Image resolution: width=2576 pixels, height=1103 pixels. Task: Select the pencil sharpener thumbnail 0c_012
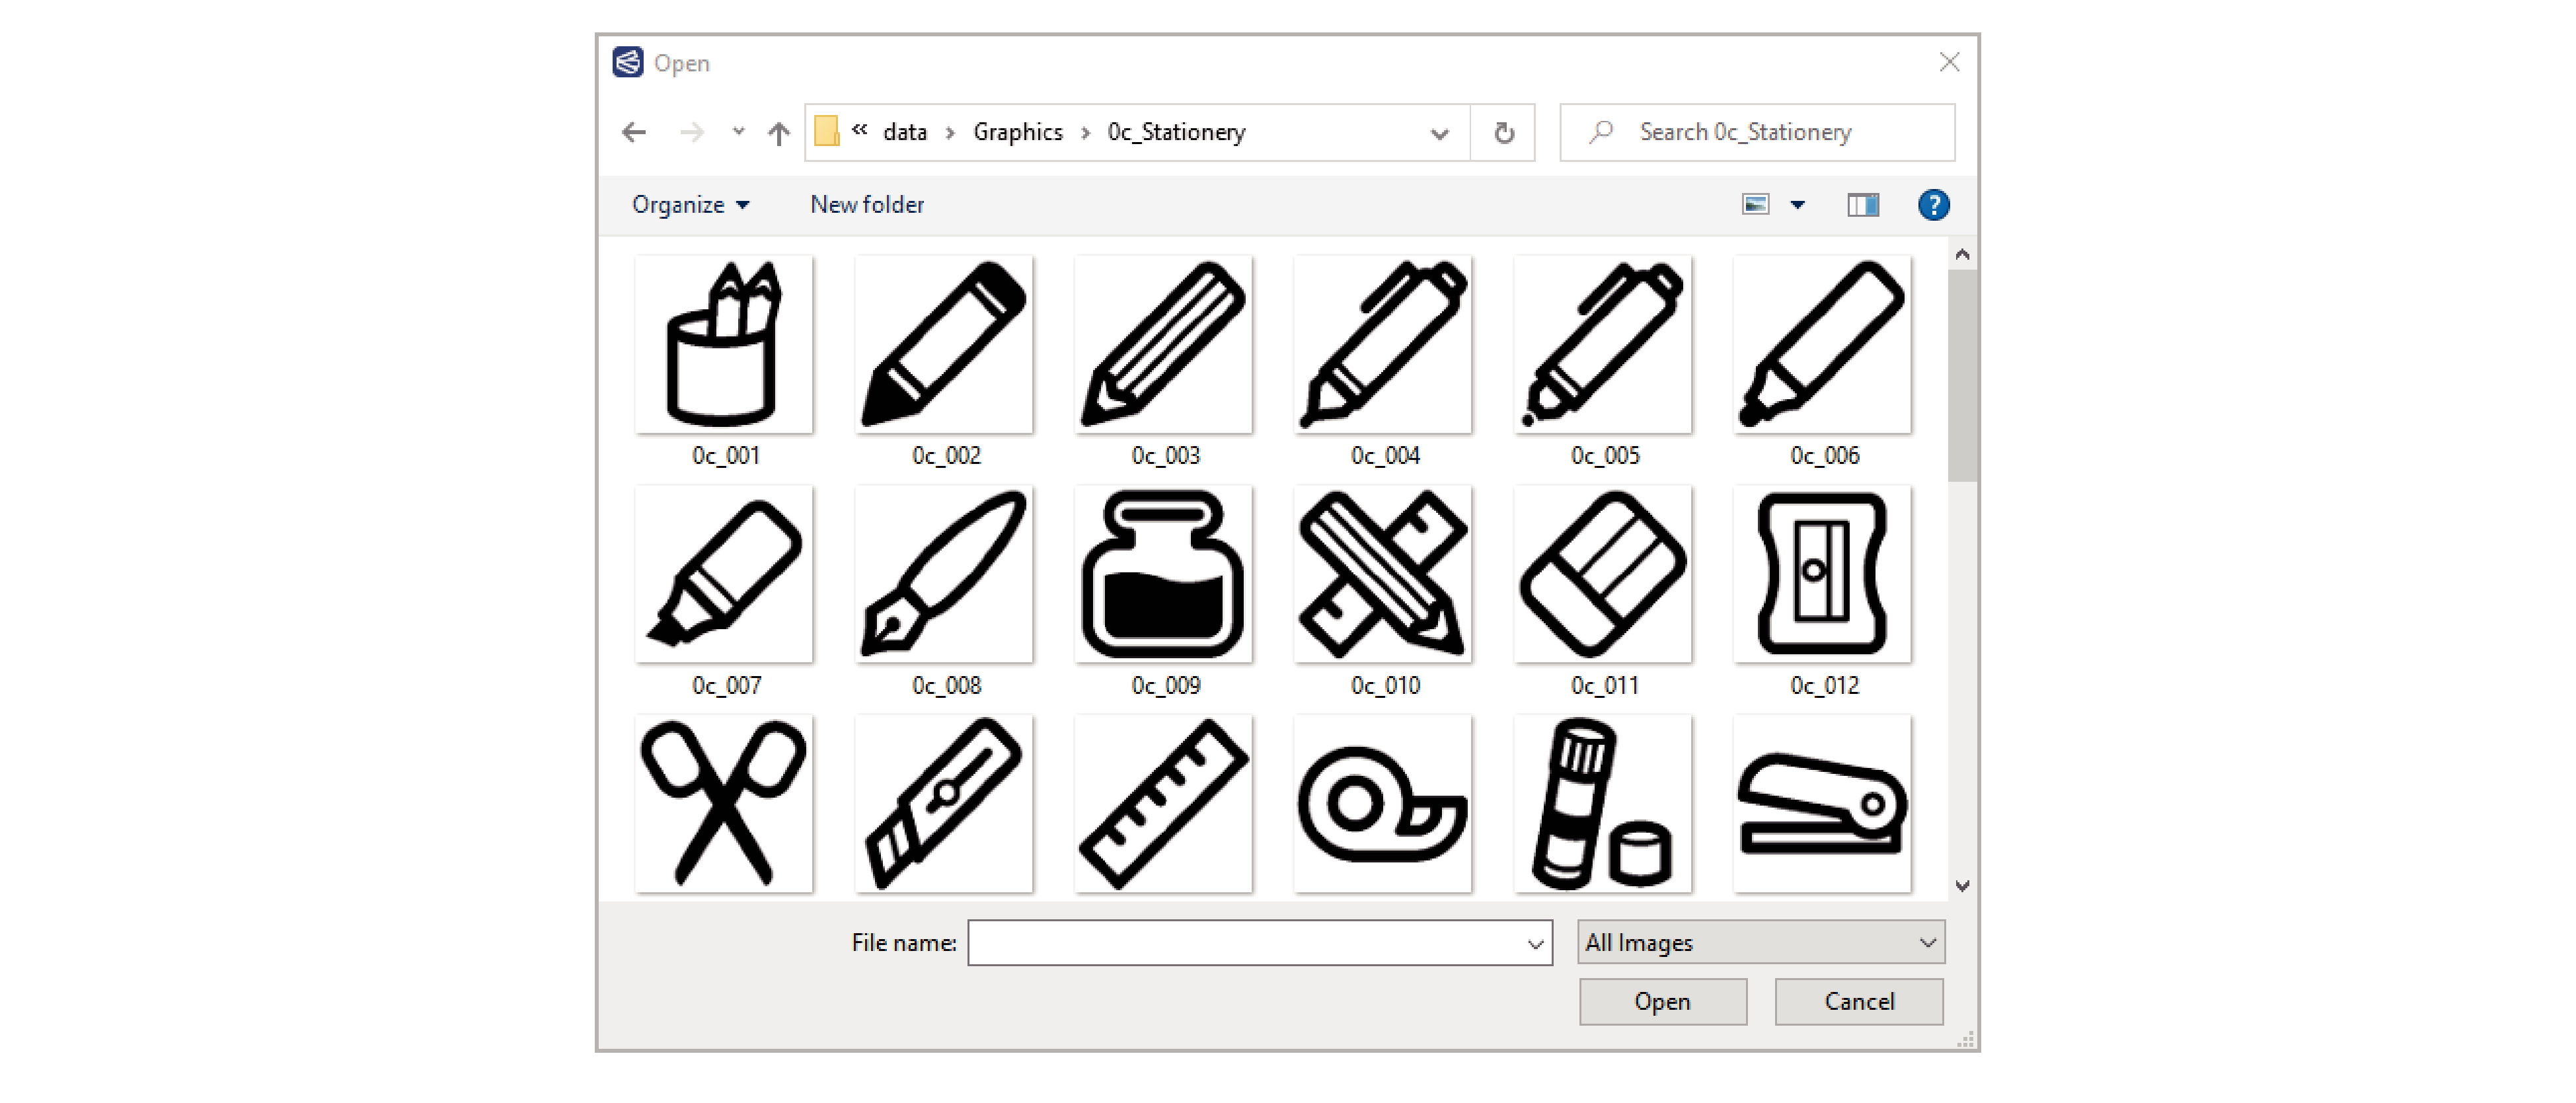(1822, 574)
